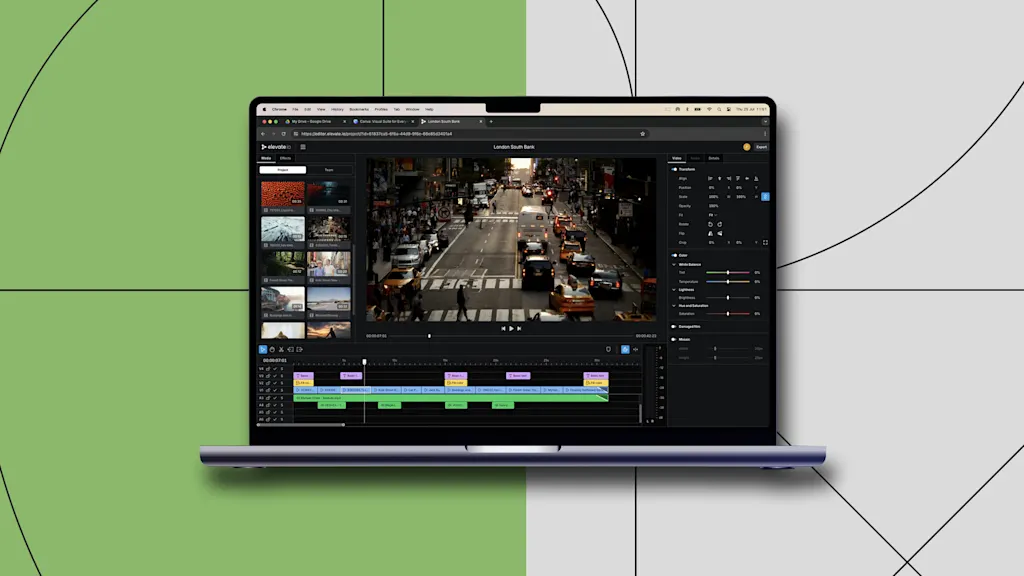The image size is (1024, 576).
Task: Select the Team media button
Action: [x=328, y=170]
